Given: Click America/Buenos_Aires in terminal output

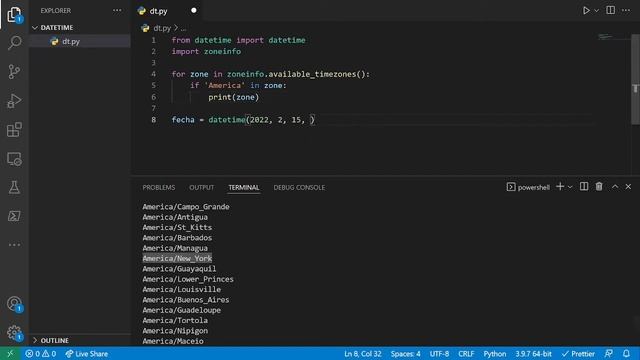Looking at the screenshot, I should tap(186, 300).
